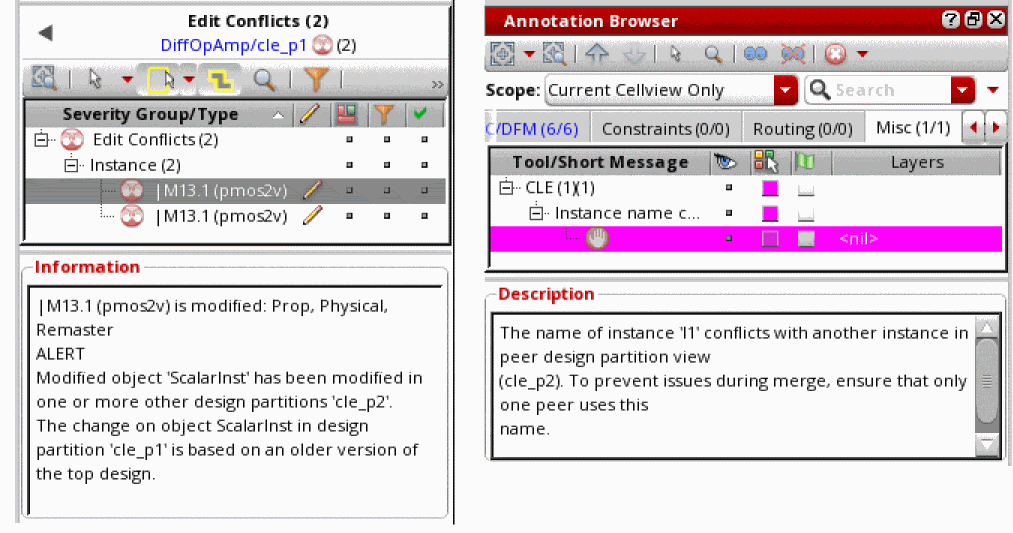
Task: Toggle the checked column box on highlighted M13.1 row
Action: tap(424, 190)
